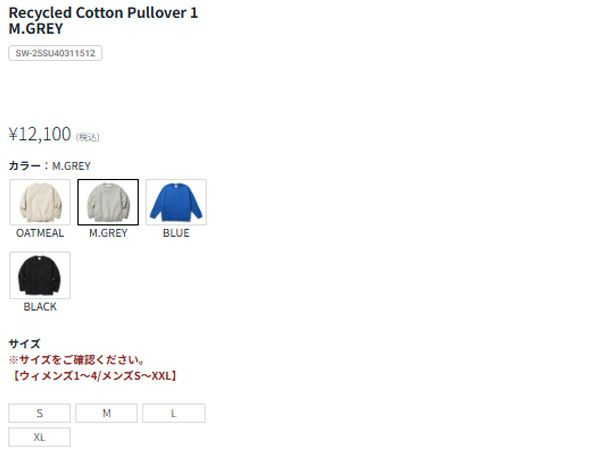Click the BLACK color name label
This screenshot has width=600, height=450.
coord(40,307)
